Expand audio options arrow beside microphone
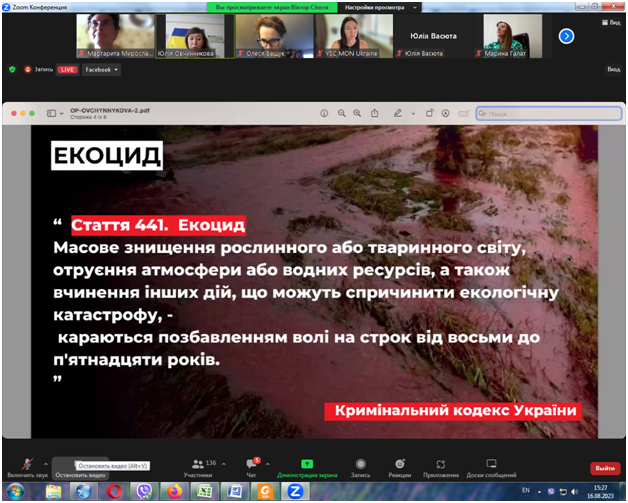 tap(45, 462)
